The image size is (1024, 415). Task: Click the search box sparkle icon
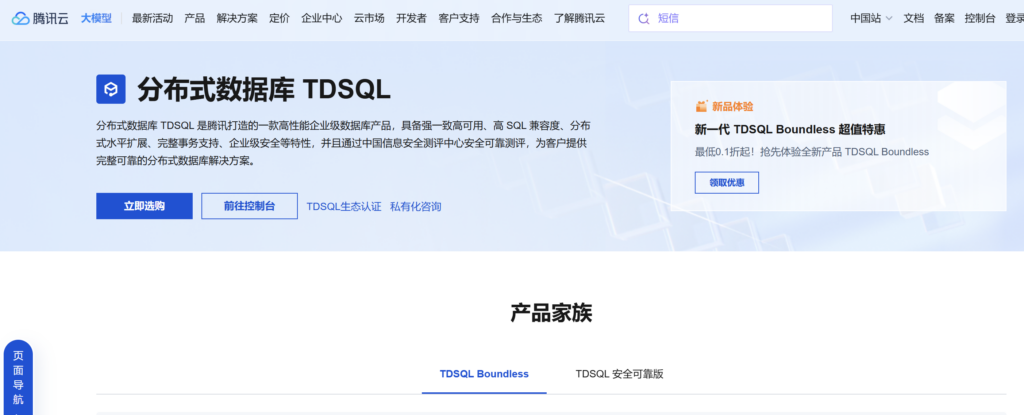pyautogui.click(x=644, y=18)
